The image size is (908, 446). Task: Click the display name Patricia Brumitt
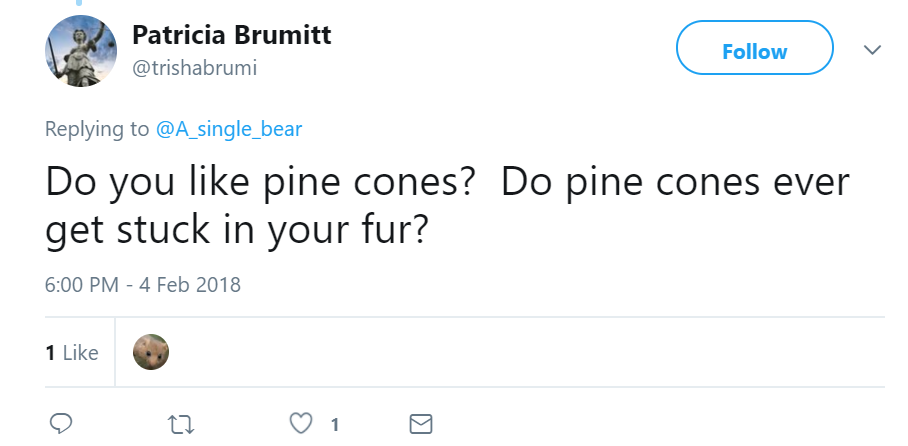(x=231, y=36)
